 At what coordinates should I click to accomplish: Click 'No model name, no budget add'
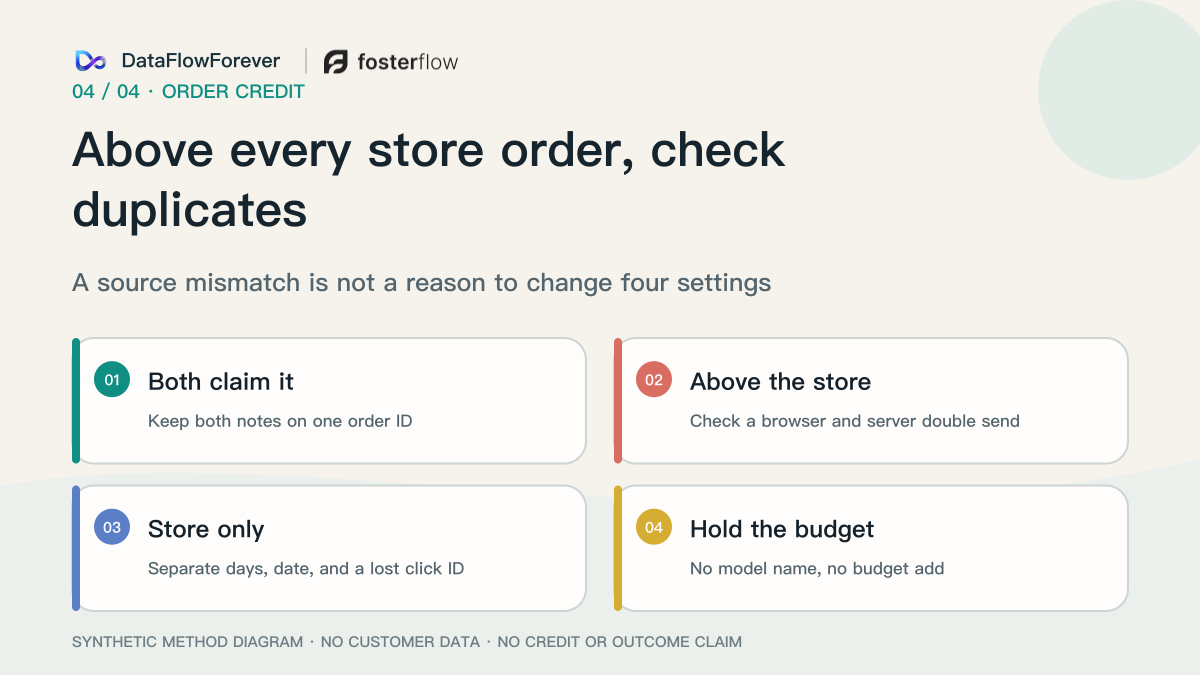(817, 569)
